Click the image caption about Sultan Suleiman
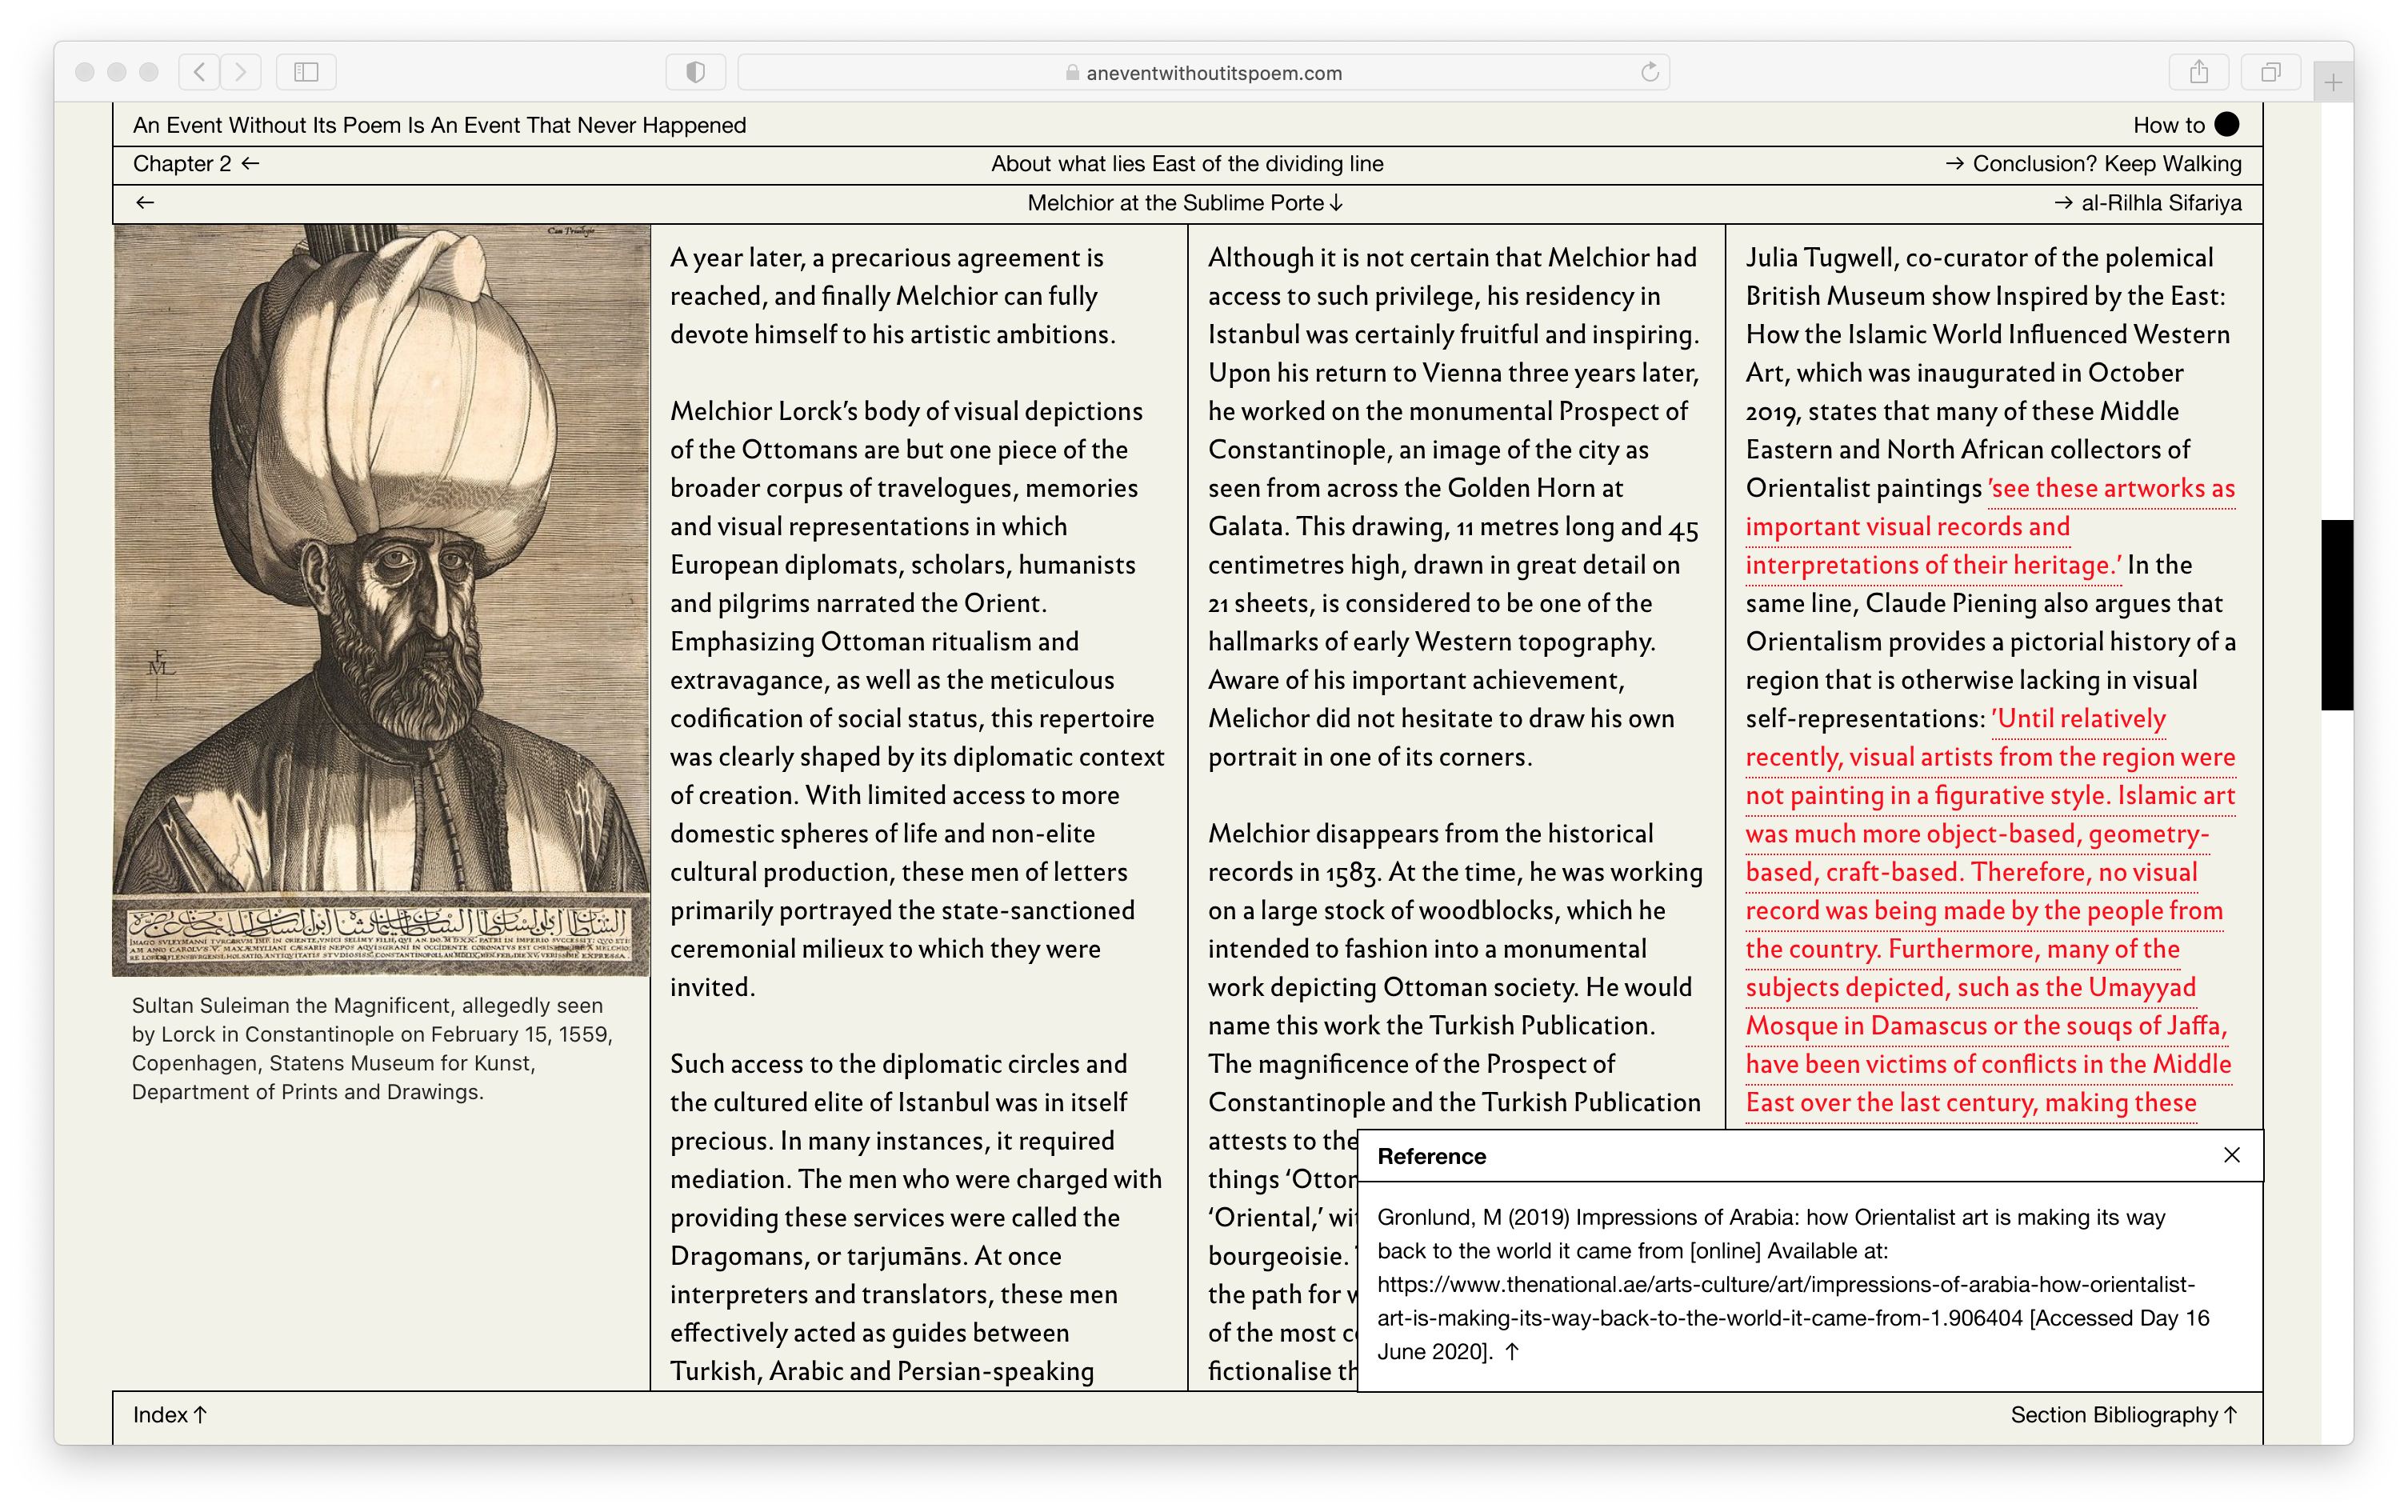Image resolution: width=2408 pixels, height=1512 pixels. (x=372, y=1048)
